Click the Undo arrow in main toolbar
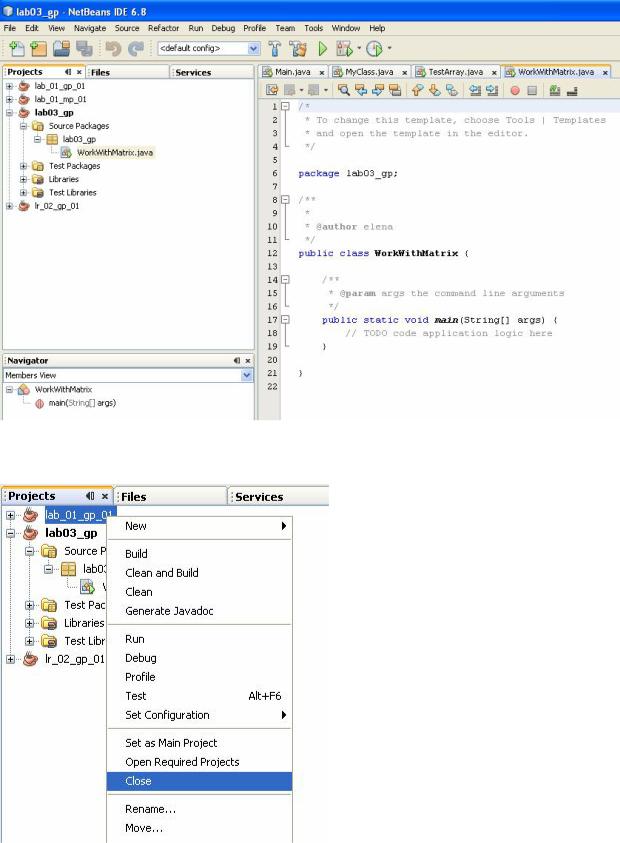 (113, 49)
